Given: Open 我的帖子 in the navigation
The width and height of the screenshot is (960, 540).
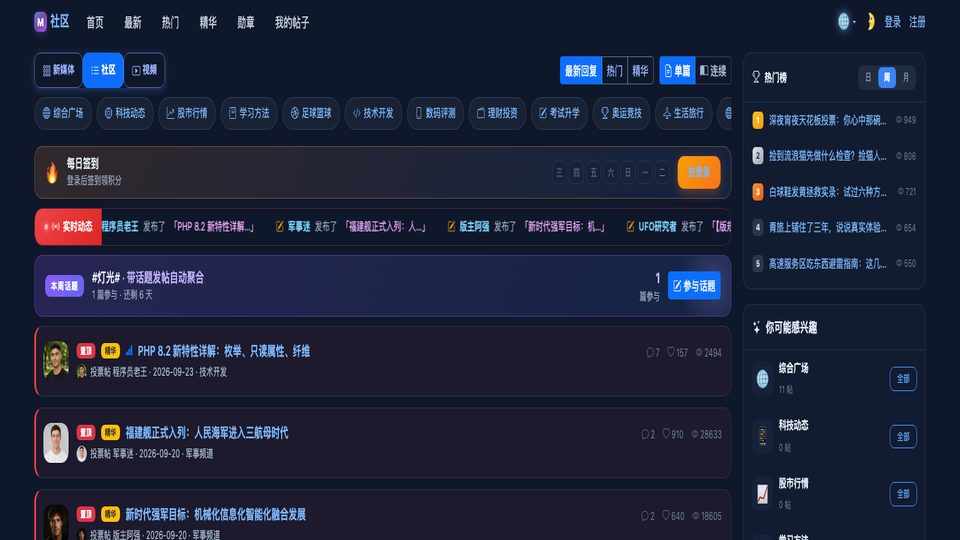Looking at the screenshot, I should click(292, 23).
